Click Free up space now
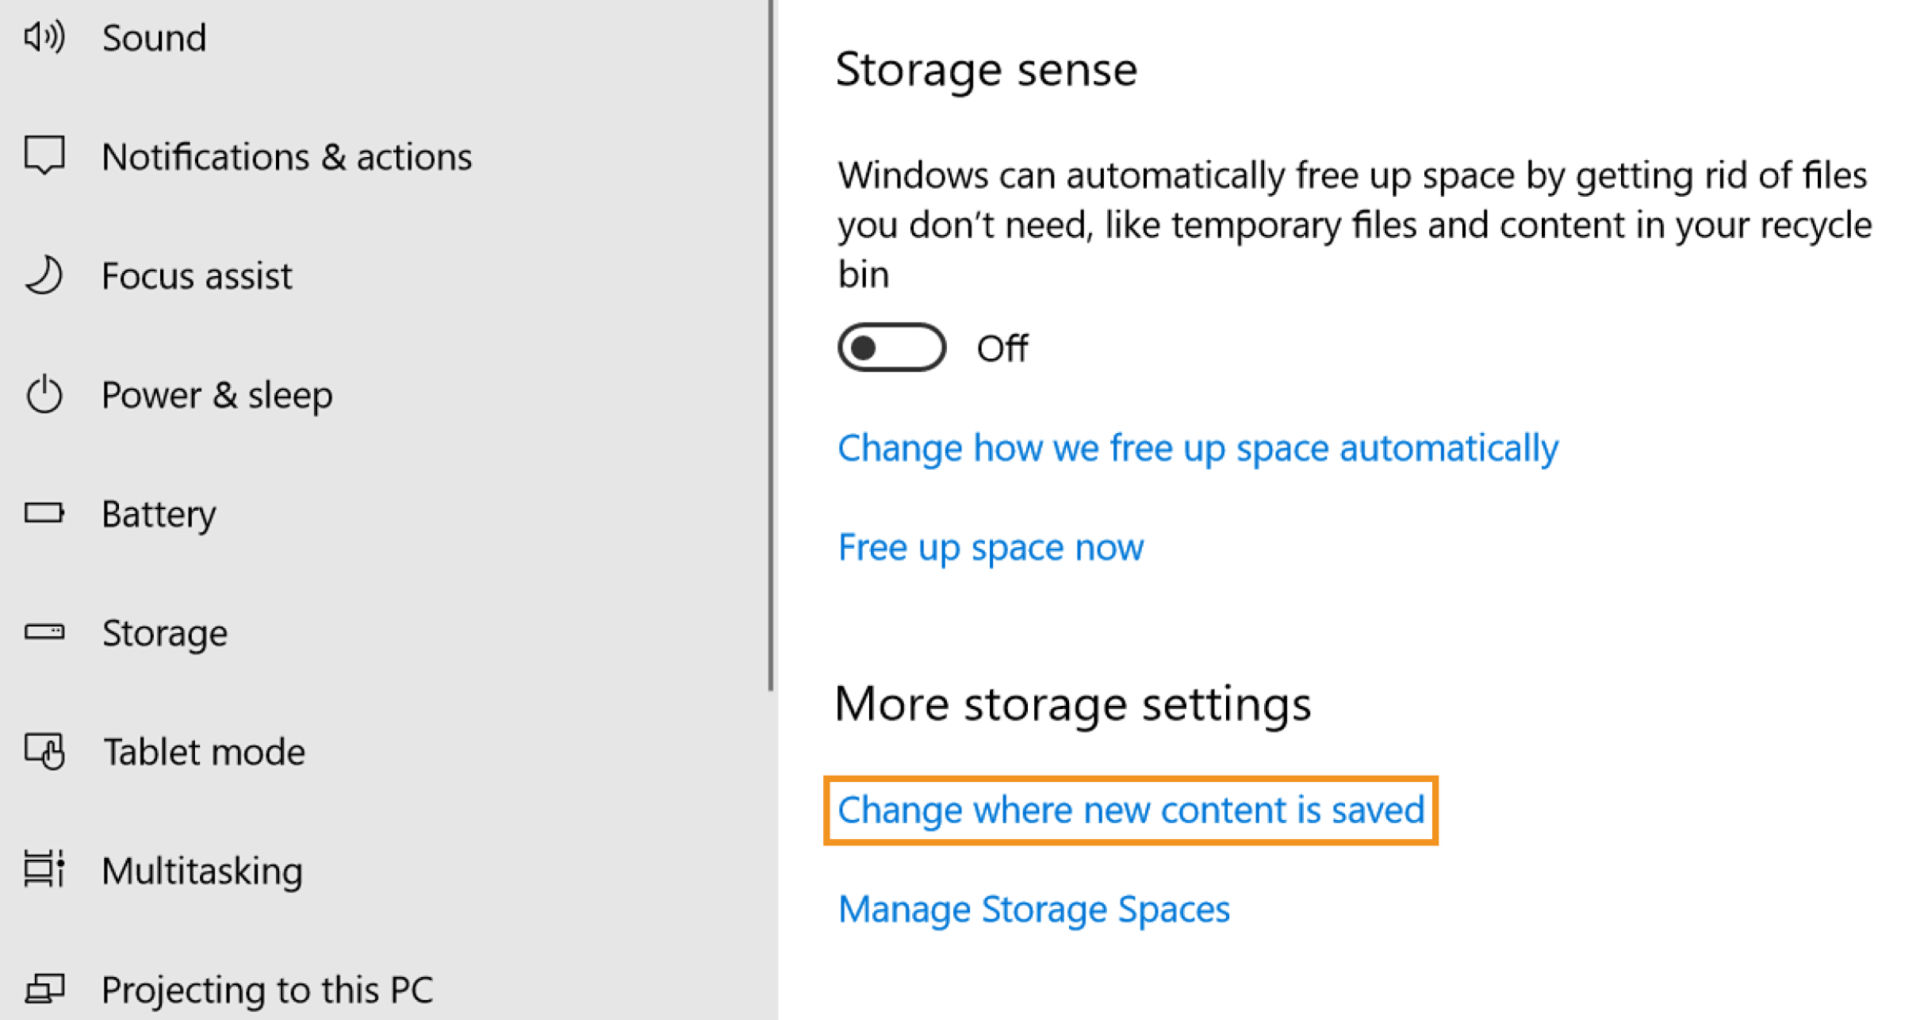The image size is (1920, 1020). click(990, 547)
